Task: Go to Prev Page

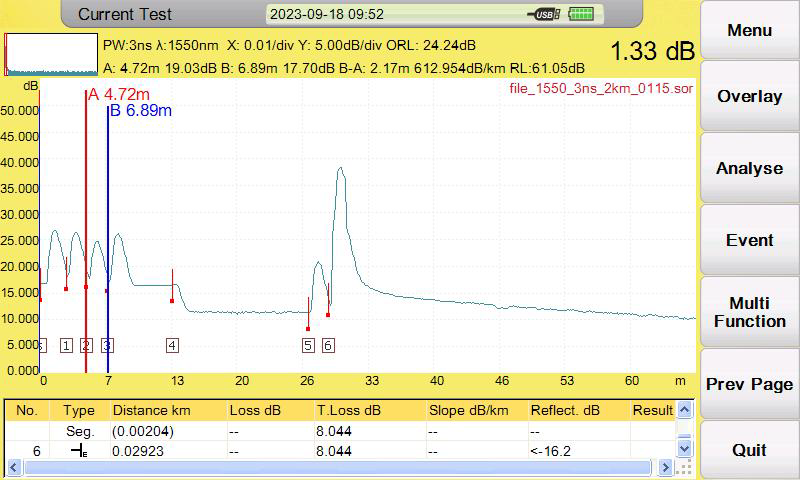Action: pyautogui.click(x=749, y=384)
